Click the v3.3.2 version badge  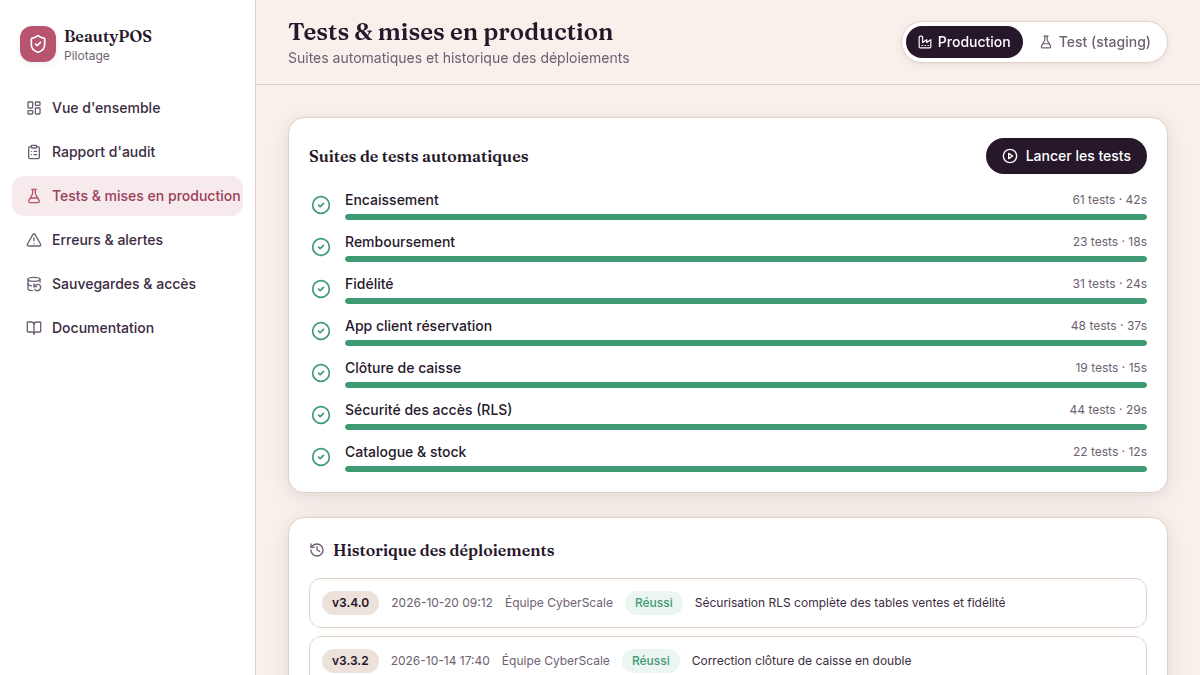[350, 661]
